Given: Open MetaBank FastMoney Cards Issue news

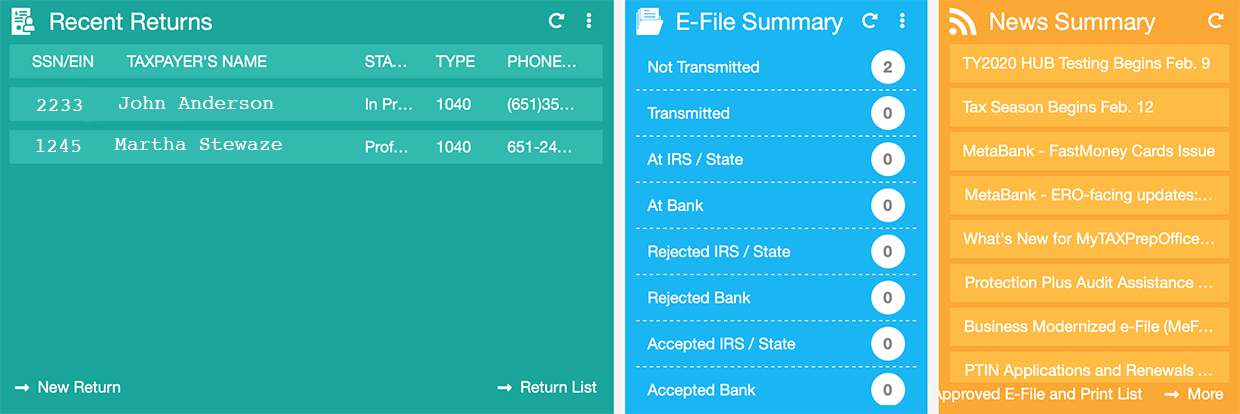Looking at the screenshot, I should click(1089, 151).
